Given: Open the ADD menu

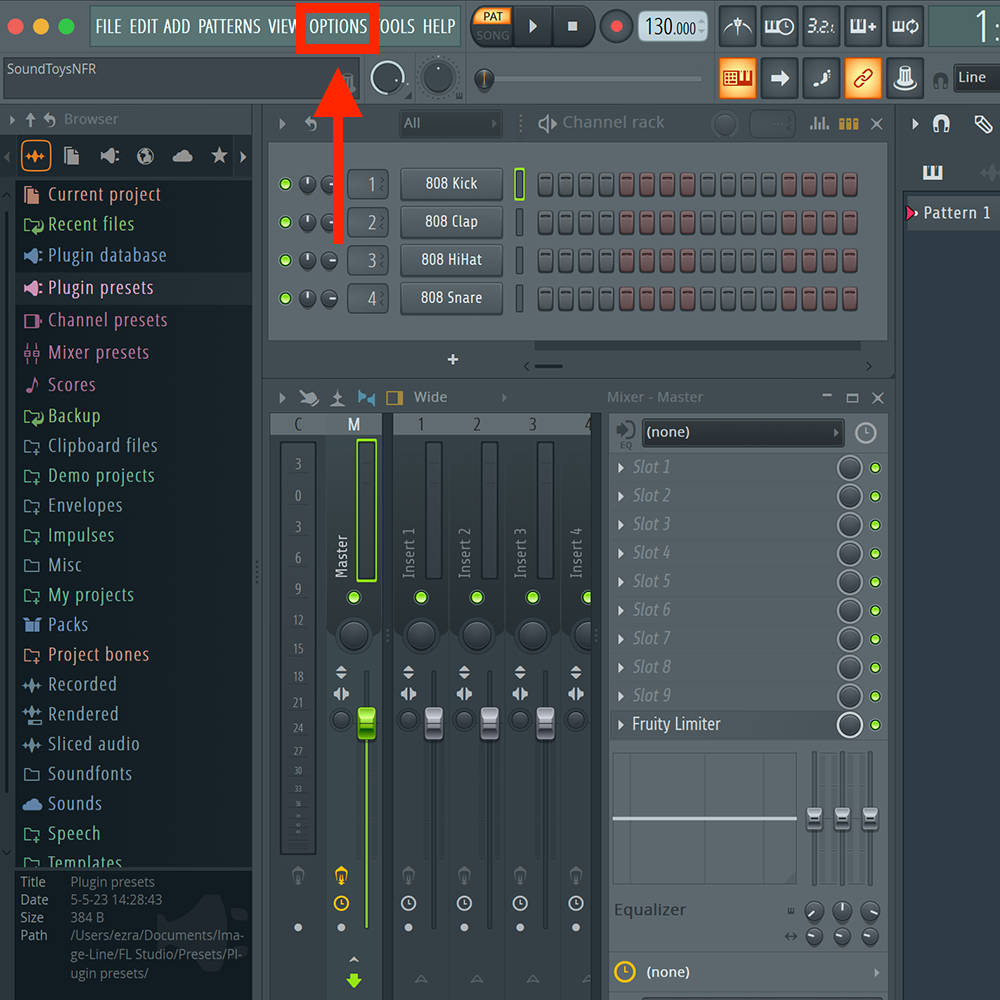Looking at the screenshot, I should (x=177, y=27).
